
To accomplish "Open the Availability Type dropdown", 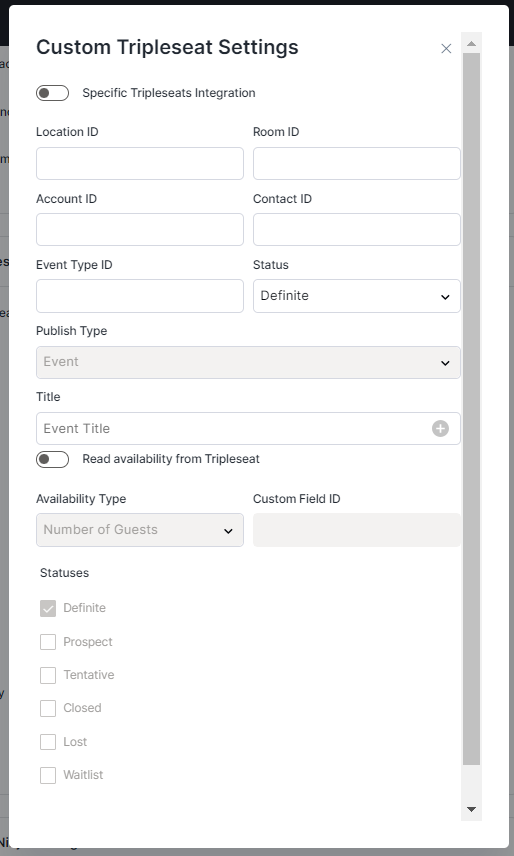I will [x=140, y=530].
